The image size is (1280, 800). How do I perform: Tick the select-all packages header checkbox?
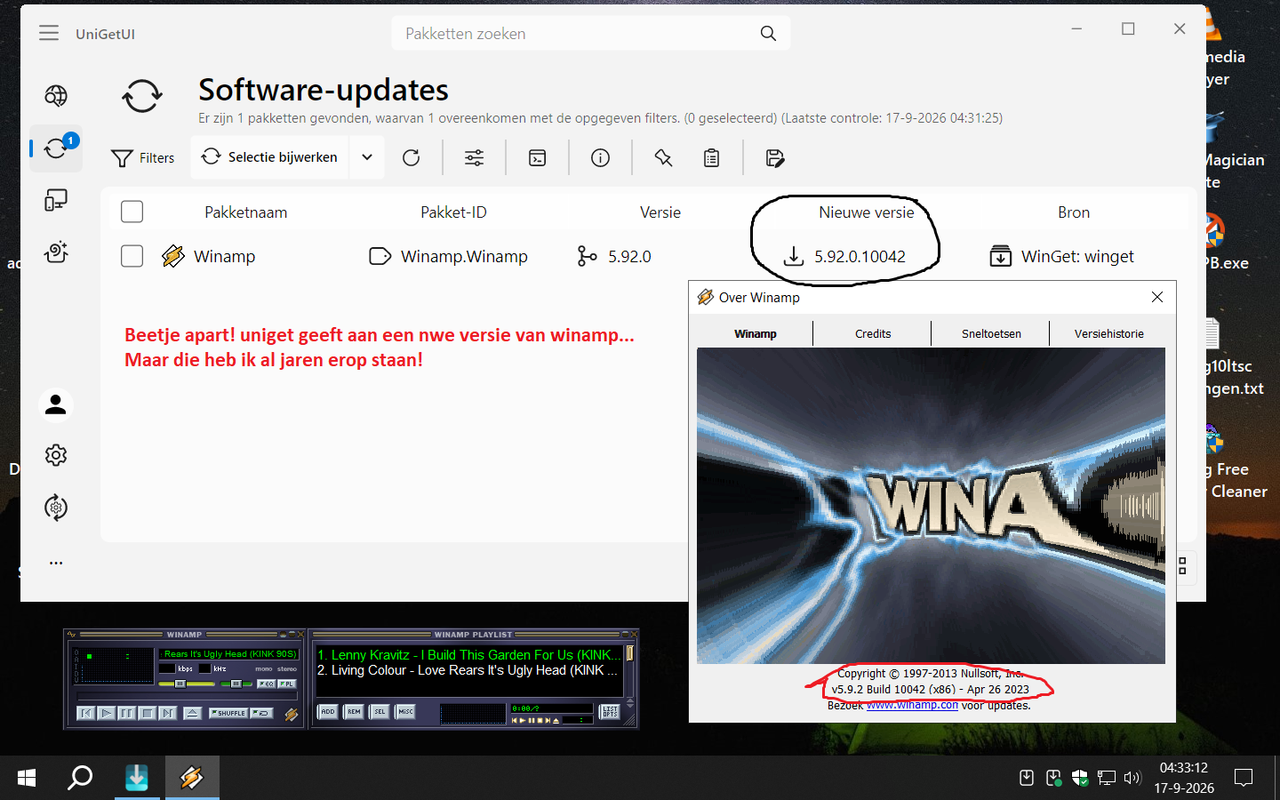click(132, 212)
